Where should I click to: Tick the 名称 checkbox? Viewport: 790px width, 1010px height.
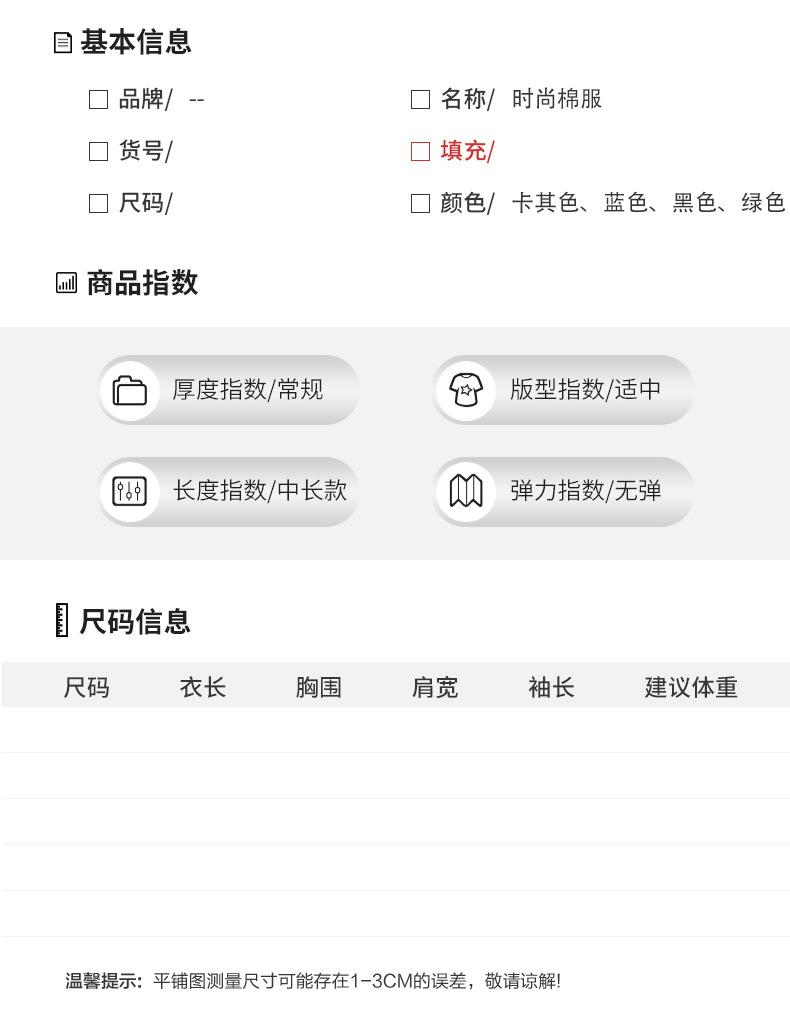pos(420,99)
